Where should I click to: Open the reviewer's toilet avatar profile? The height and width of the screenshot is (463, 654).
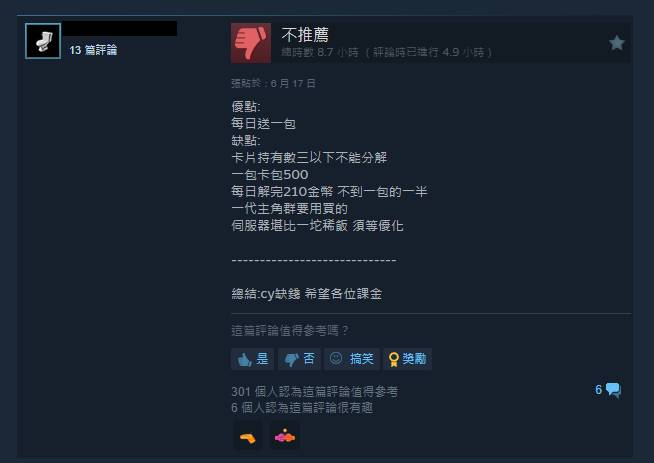point(43,41)
